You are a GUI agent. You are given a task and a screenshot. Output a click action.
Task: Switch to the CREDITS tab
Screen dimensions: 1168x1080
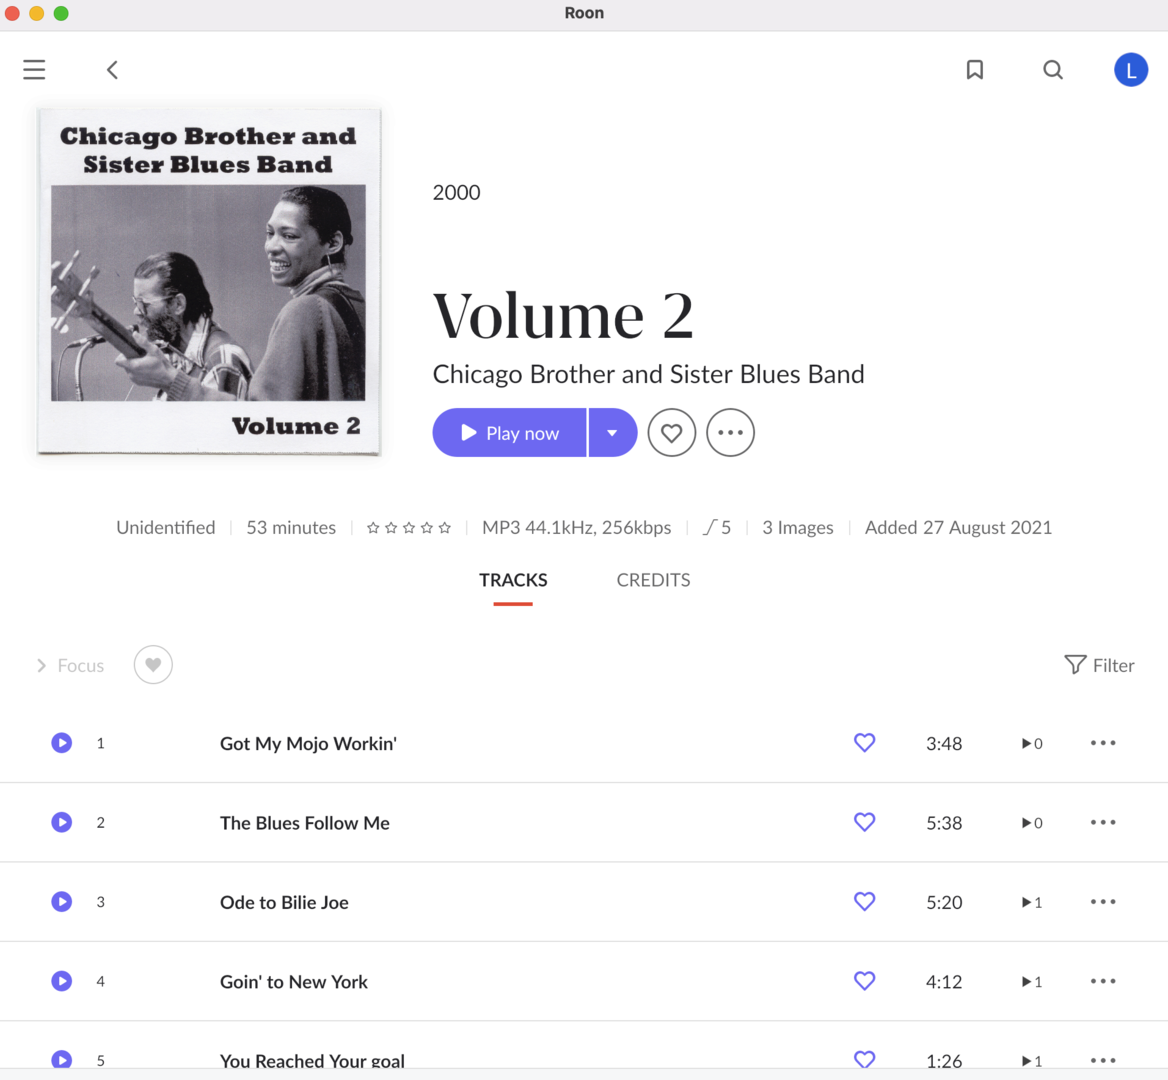653,580
